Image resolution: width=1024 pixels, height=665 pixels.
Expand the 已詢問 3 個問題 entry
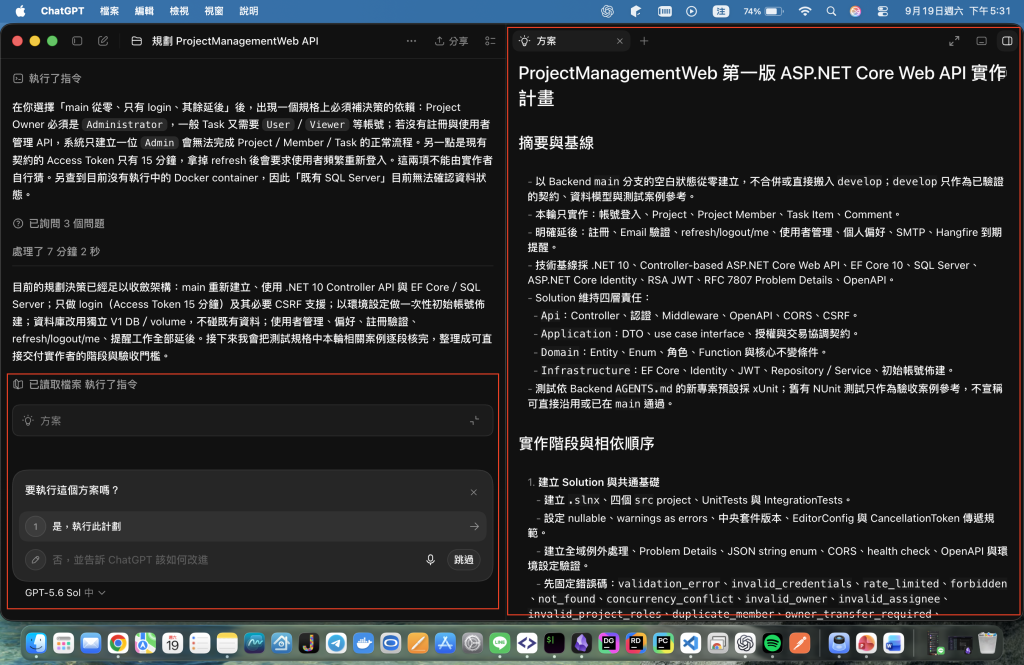(x=59, y=223)
